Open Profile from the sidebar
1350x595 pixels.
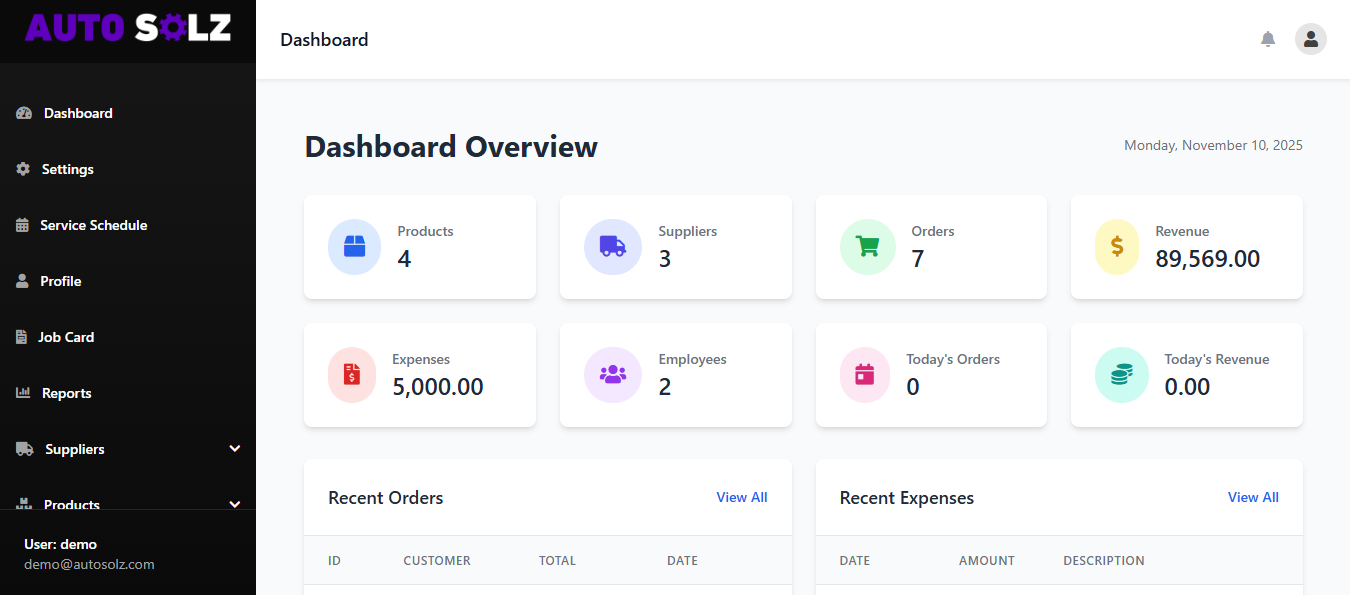(x=60, y=281)
